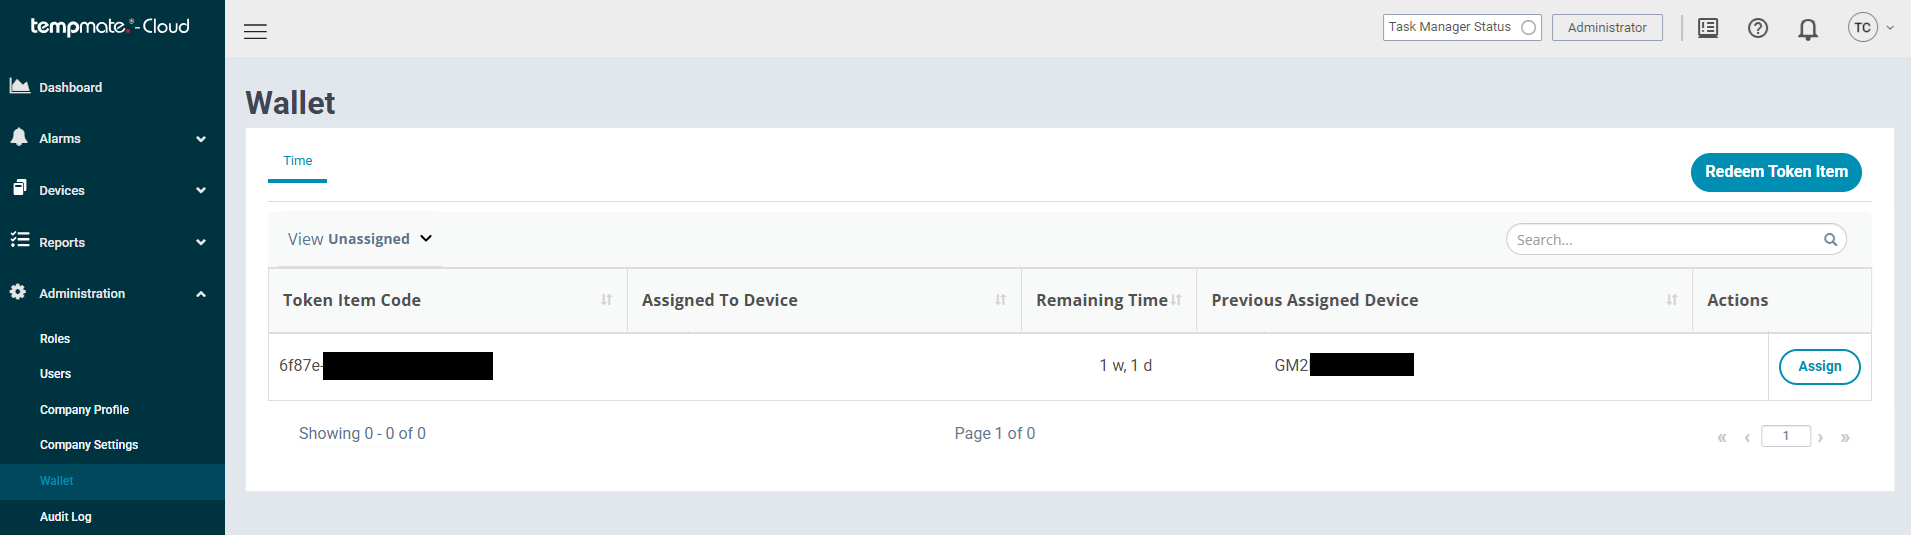Open the notifications bell icon
Screen dimensions: 1911x535
[x=1808, y=29]
